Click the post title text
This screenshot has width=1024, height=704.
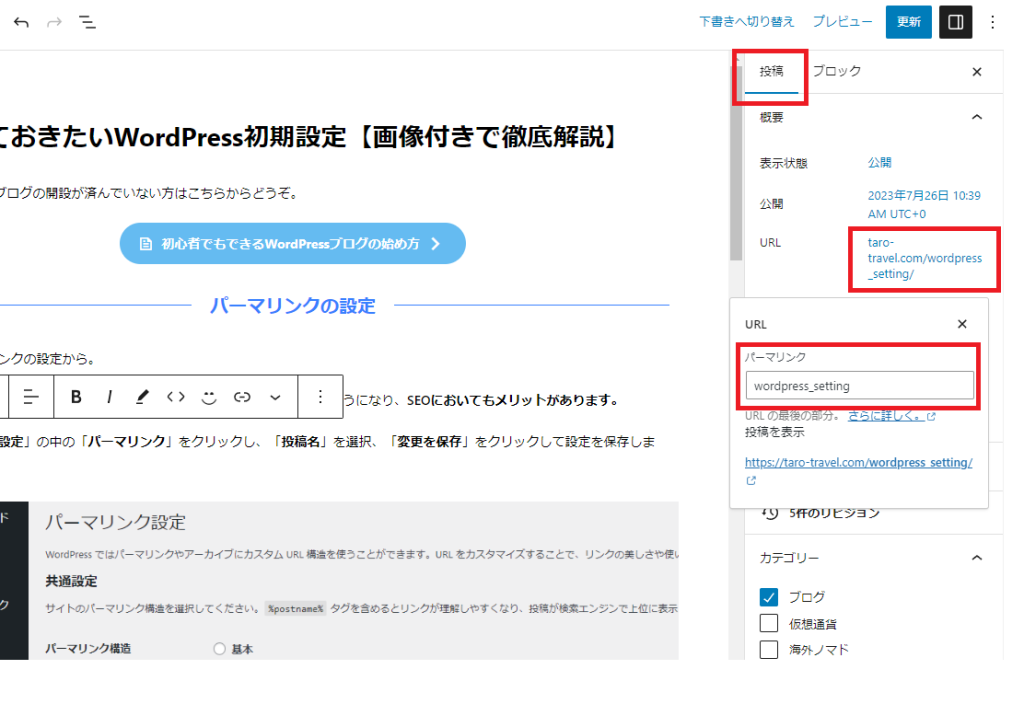(307, 137)
